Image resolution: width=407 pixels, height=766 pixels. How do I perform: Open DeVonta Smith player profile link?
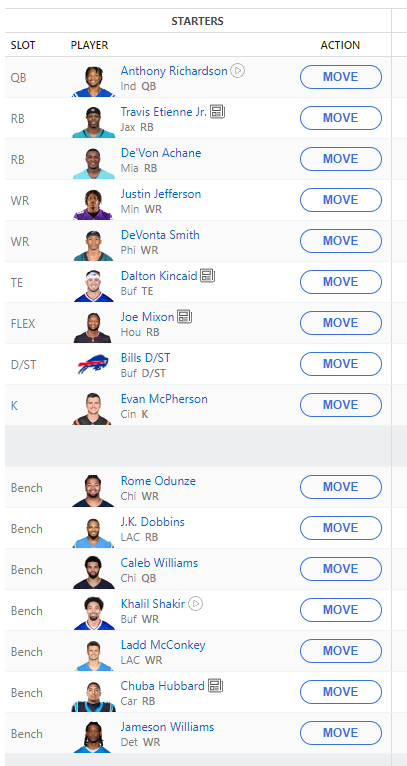click(x=160, y=235)
